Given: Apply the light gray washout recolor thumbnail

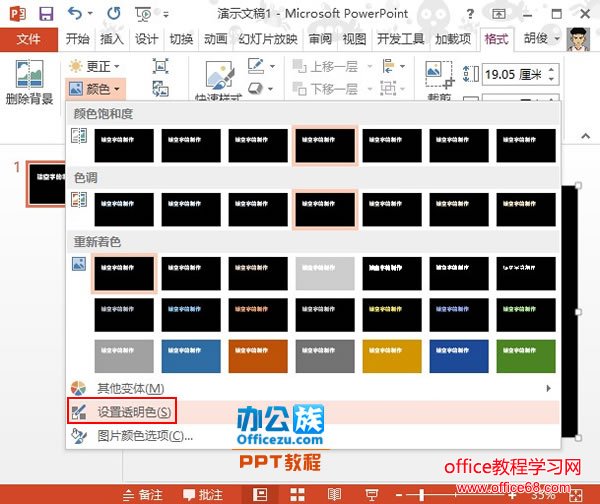Looking at the screenshot, I should (325, 273).
